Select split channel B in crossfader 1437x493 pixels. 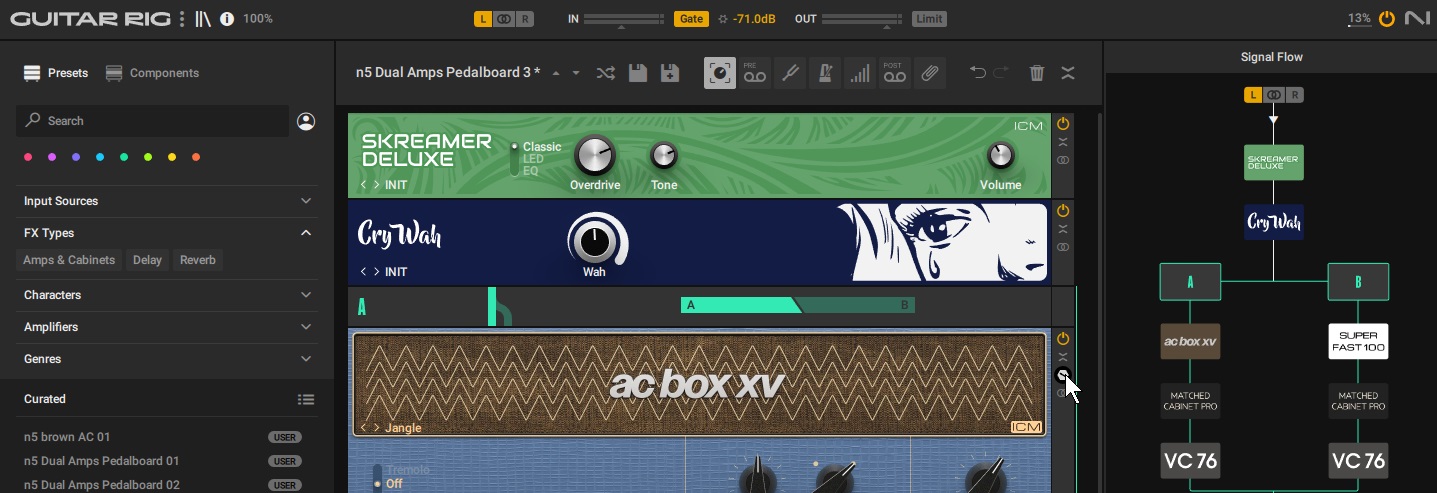(905, 306)
